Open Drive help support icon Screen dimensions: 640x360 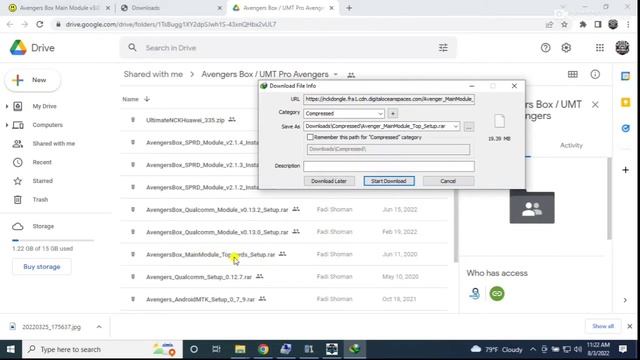pos(545,48)
